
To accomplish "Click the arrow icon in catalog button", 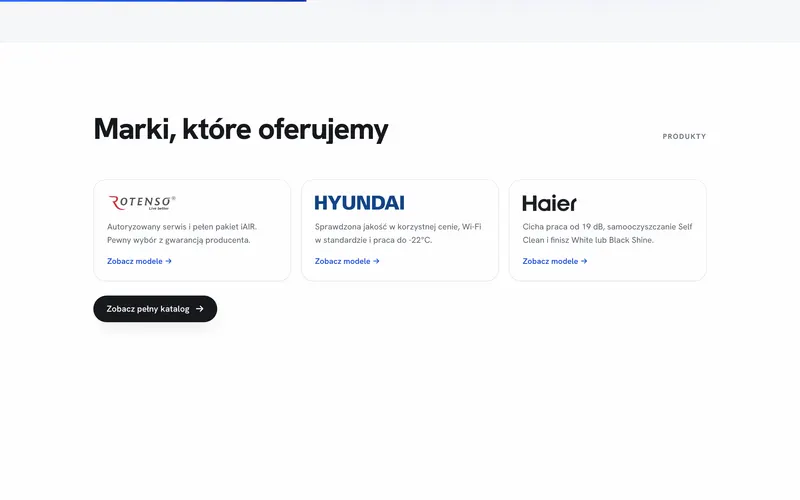I will [x=199, y=309].
